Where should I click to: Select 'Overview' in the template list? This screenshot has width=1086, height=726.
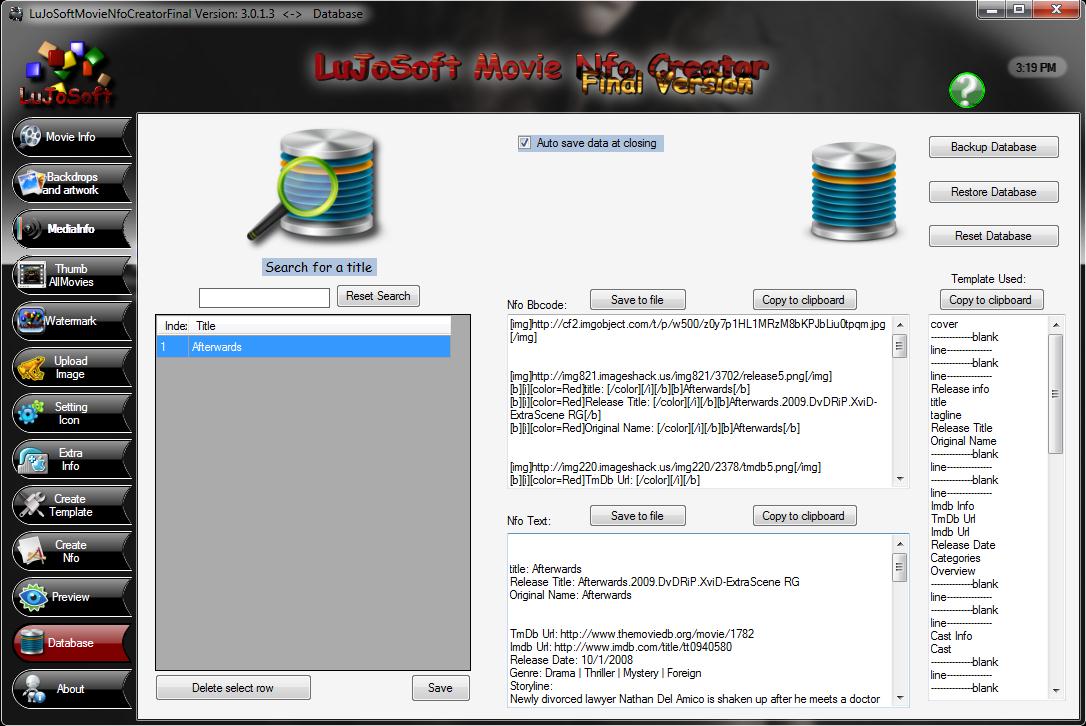tap(952, 572)
